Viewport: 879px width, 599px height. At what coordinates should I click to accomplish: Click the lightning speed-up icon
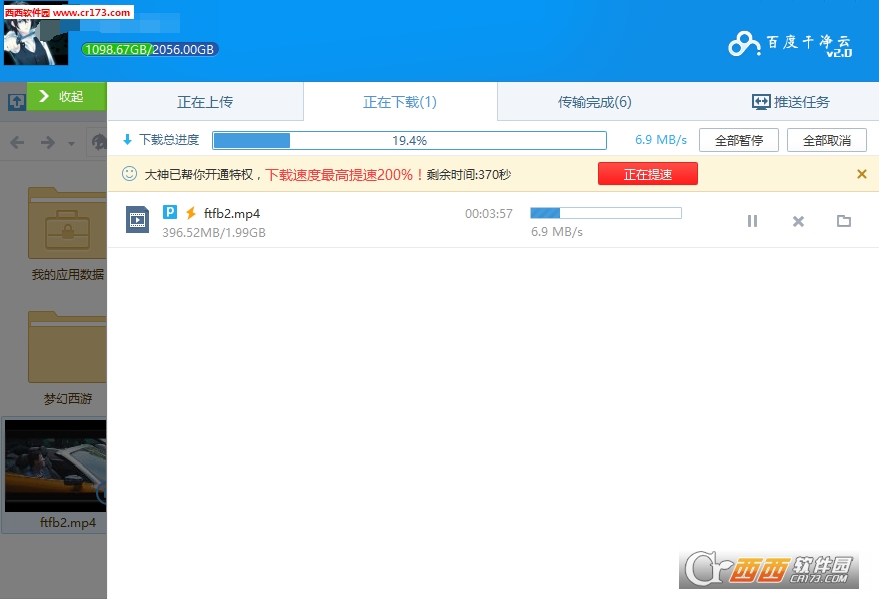coord(191,213)
